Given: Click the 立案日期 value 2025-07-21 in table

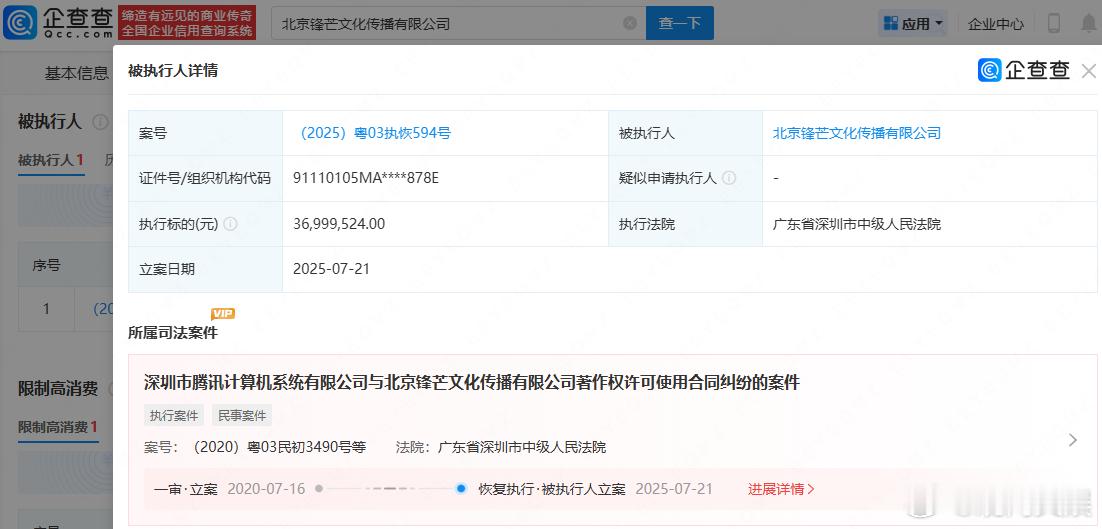Looking at the screenshot, I should point(331,269).
